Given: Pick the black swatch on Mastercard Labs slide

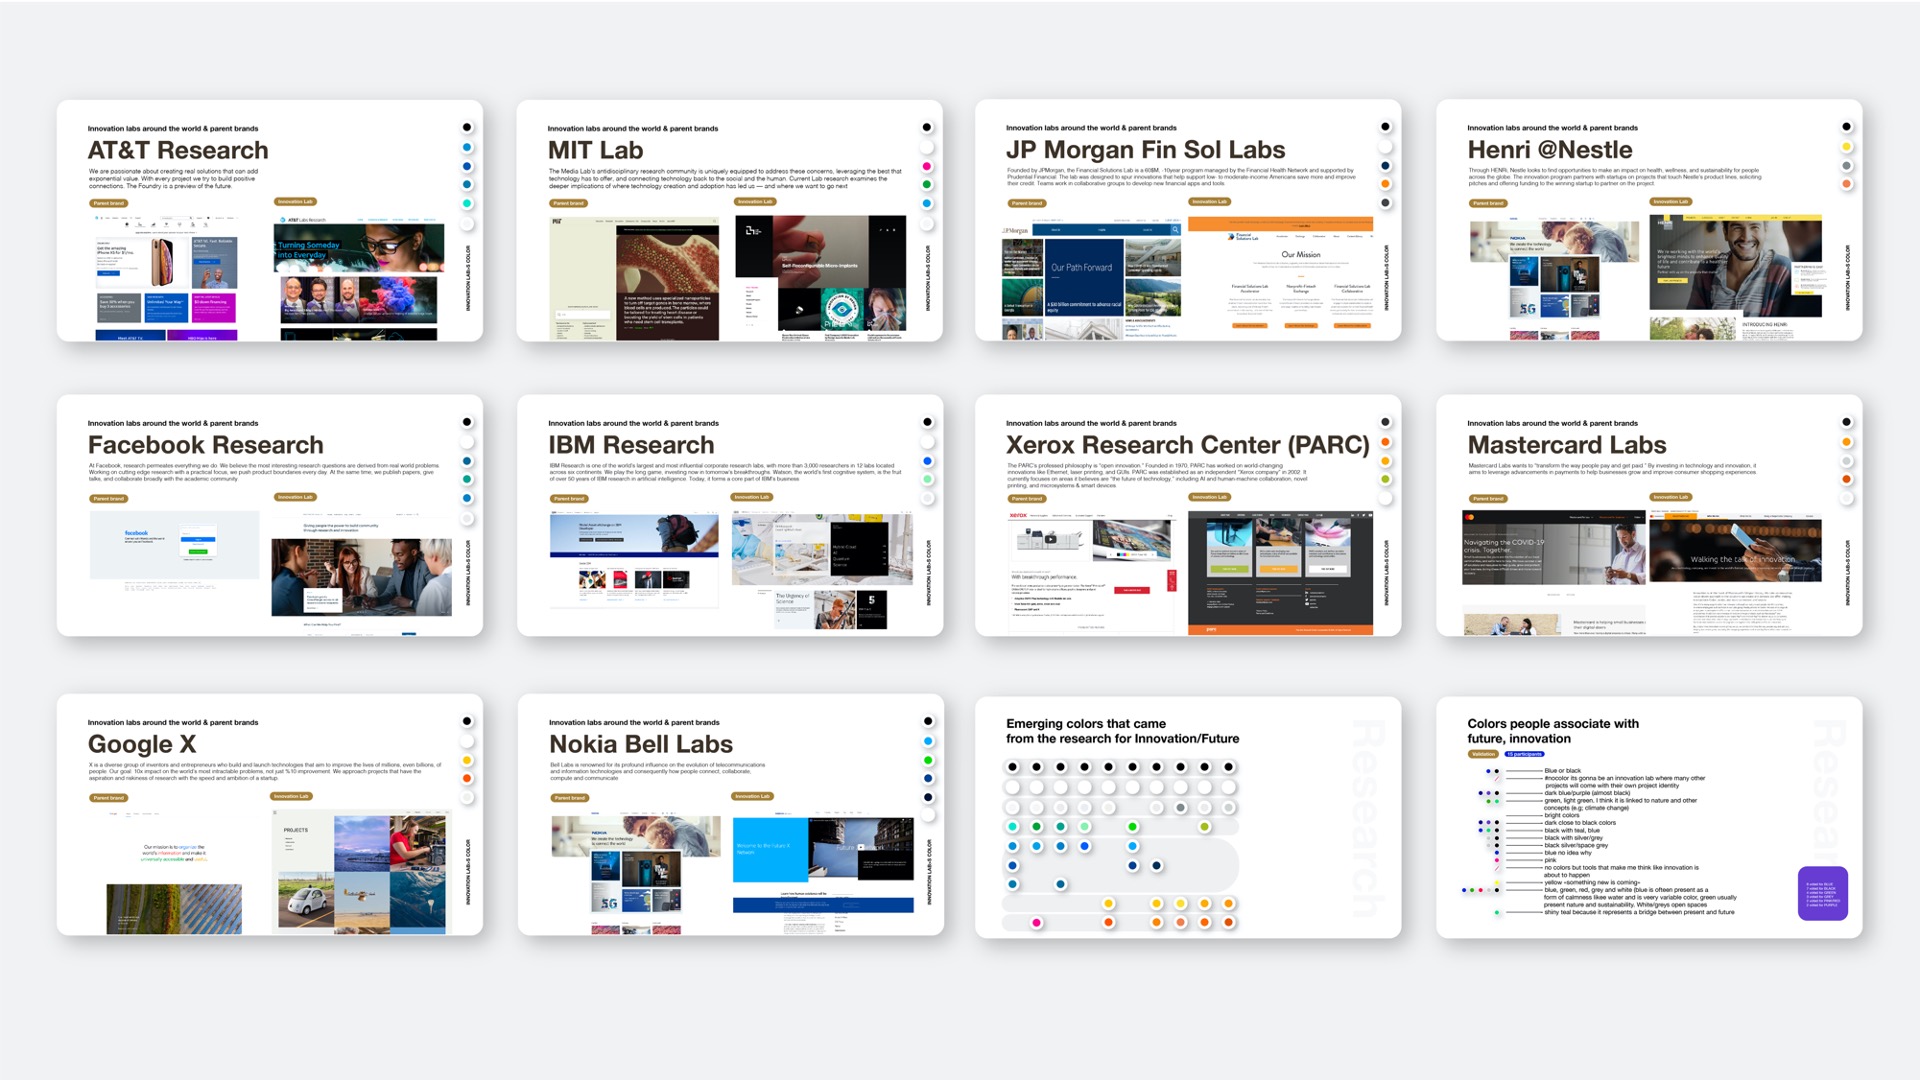Looking at the screenshot, I should (x=1847, y=422).
